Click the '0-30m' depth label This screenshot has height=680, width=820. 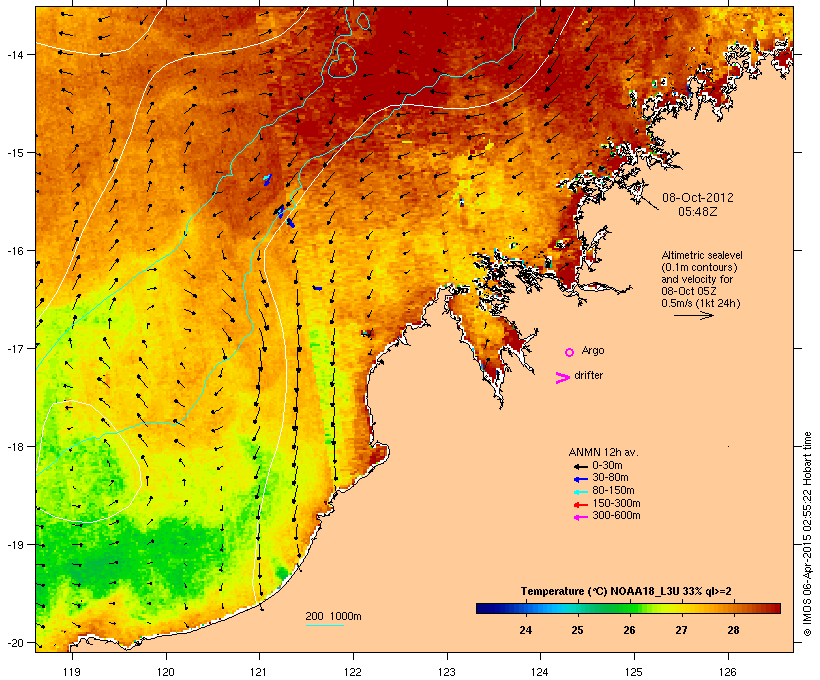(x=607, y=466)
